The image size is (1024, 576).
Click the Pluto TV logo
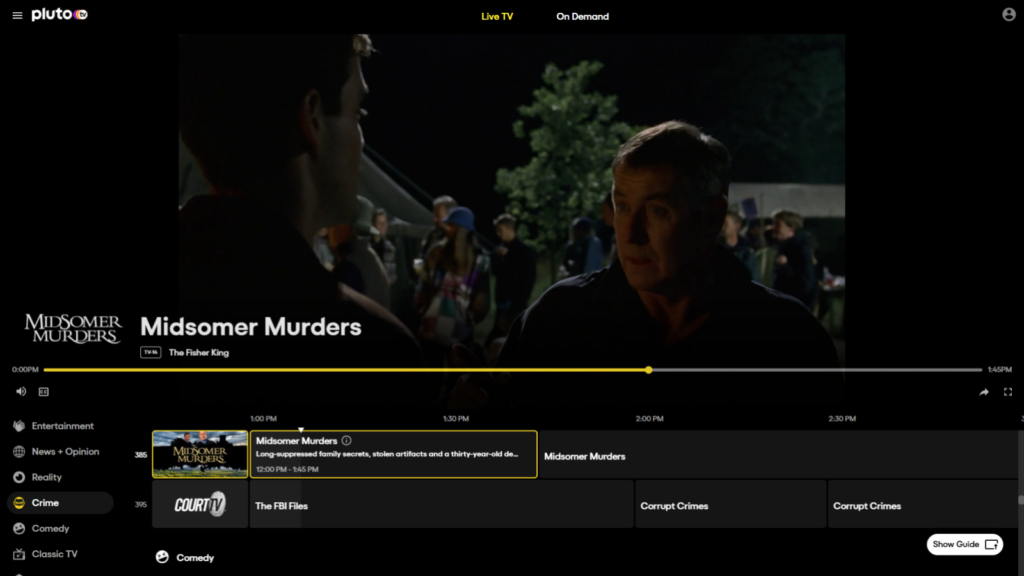click(59, 14)
